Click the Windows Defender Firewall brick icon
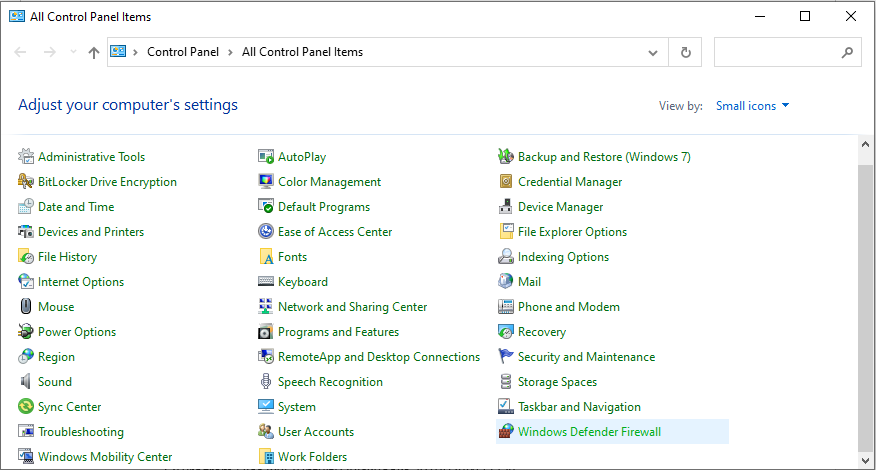The height and width of the screenshot is (470, 876). 506,431
